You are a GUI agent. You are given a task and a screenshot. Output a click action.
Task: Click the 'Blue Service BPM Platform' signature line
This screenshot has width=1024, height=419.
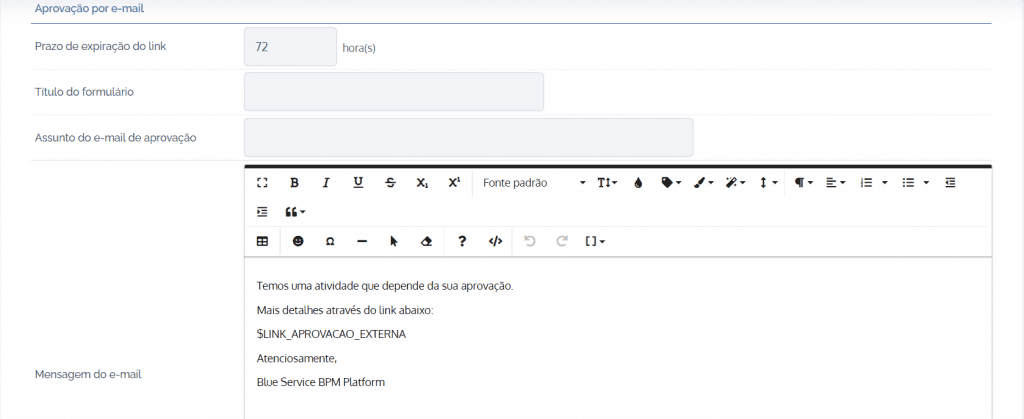coord(321,382)
